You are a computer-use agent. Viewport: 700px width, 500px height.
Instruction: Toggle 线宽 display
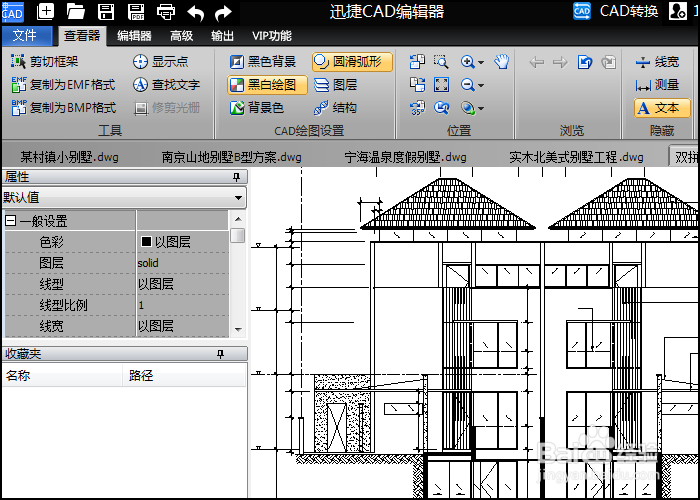point(657,62)
